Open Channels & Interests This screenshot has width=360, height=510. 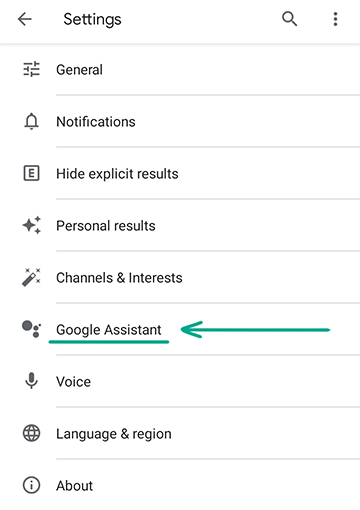[x=180, y=277]
